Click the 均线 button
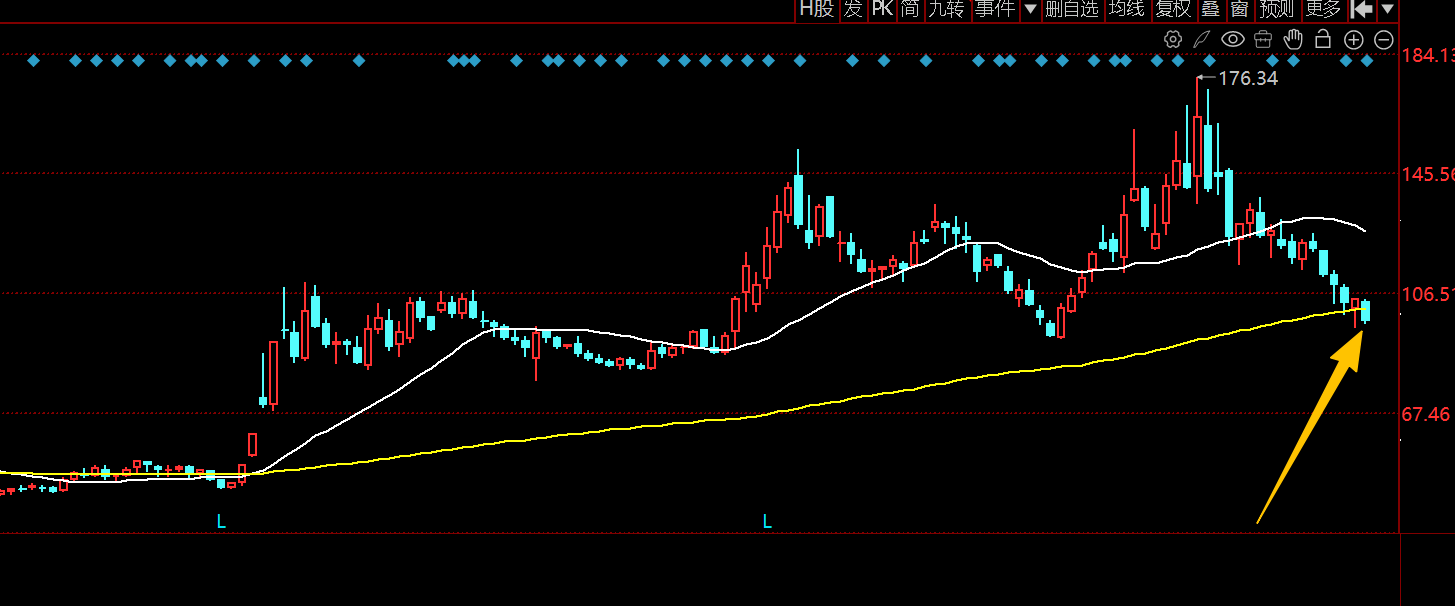1455x606 pixels. [1127, 9]
